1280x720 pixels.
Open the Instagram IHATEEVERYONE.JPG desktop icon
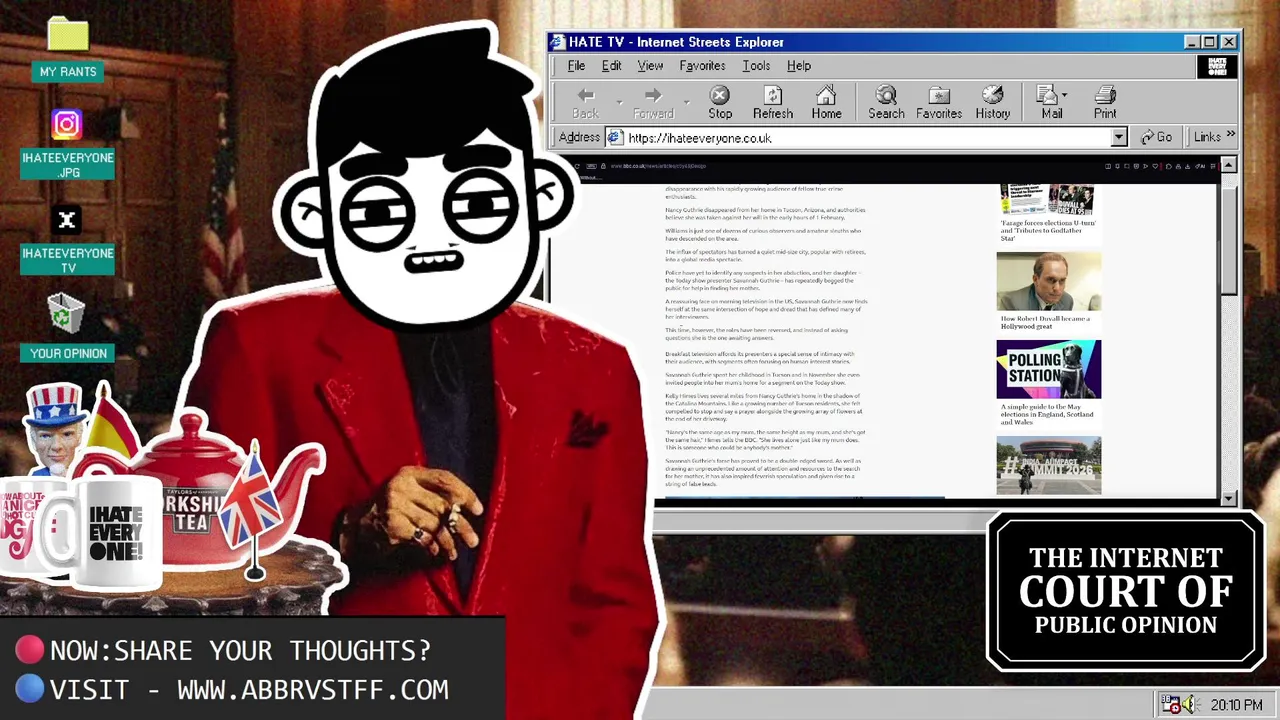coord(67,124)
